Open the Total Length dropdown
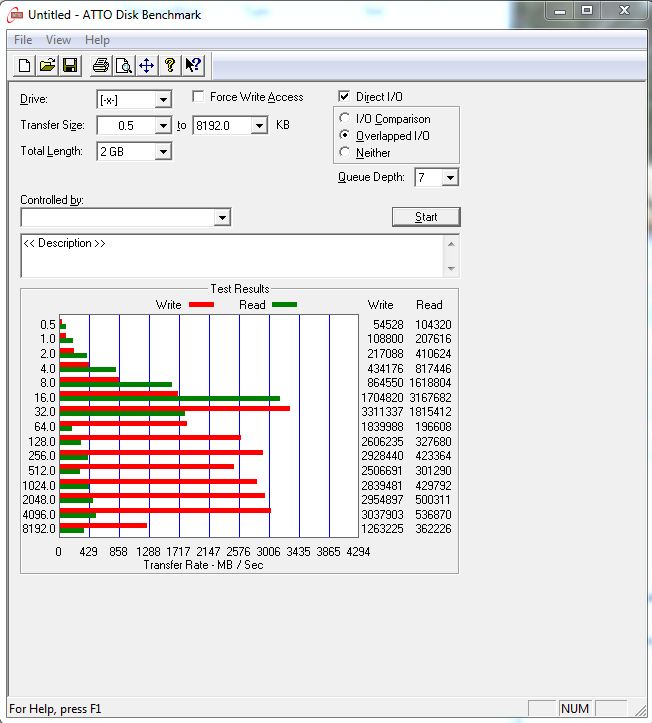Screen dimensions: 652x723 163,152
